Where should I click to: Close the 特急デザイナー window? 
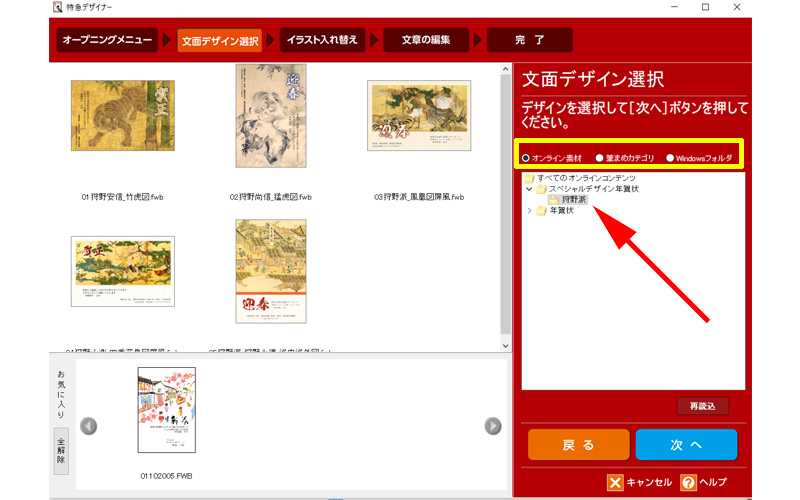(x=737, y=7)
